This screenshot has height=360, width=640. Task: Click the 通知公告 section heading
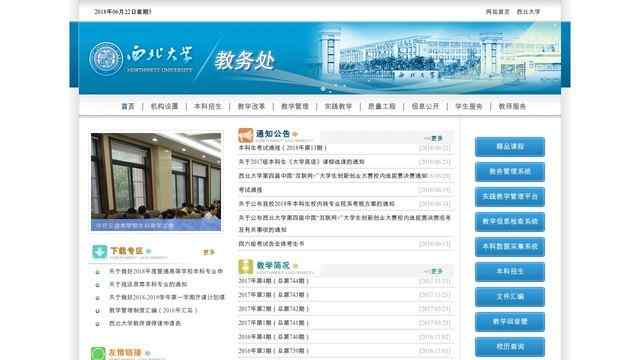(x=273, y=134)
